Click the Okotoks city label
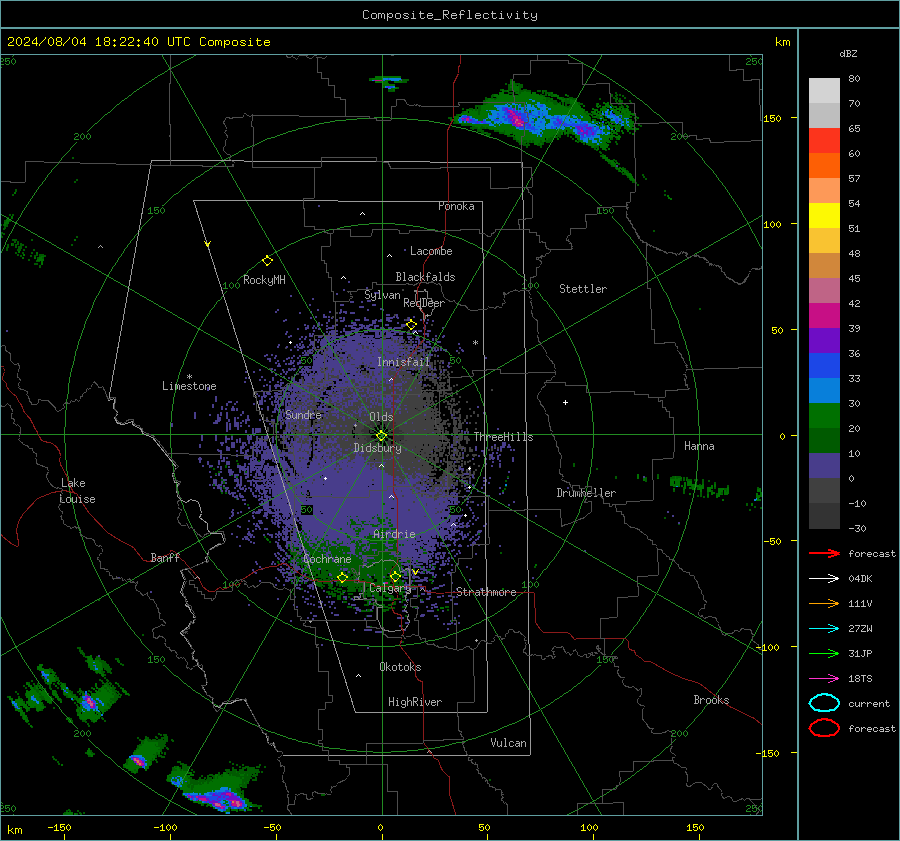 click(x=400, y=667)
